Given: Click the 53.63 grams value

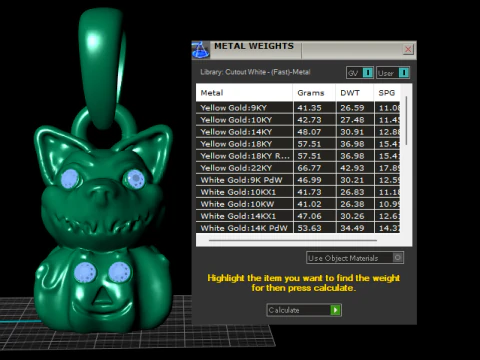Looking at the screenshot, I should [x=309, y=228].
